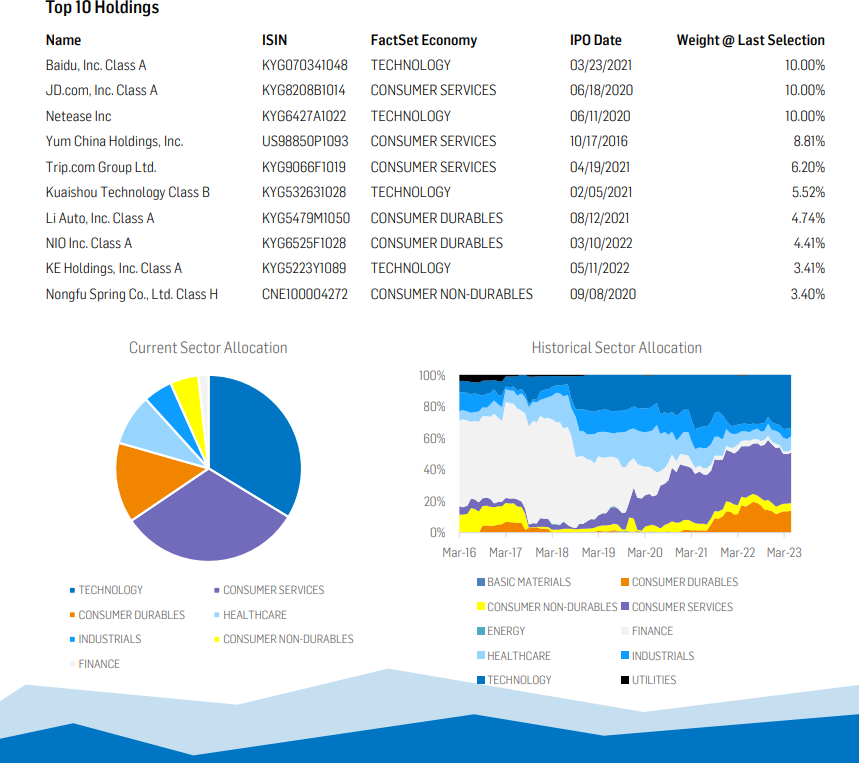This screenshot has width=859, height=763.
Task: Click the Consumer Non-Durables pie legend swatch
Action: click(217, 639)
